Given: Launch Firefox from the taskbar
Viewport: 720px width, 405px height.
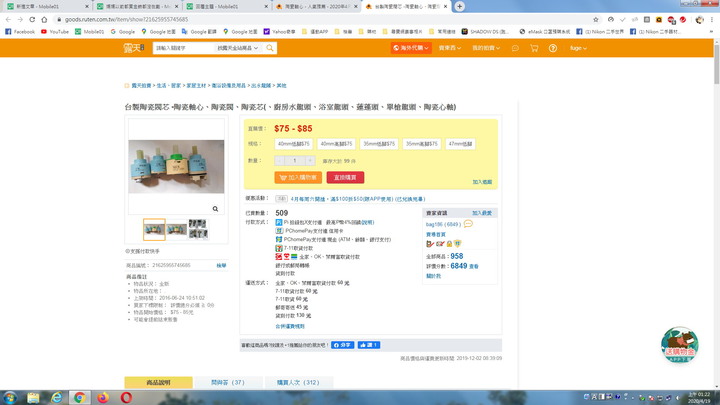Looking at the screenshot, I should coord(103,398).
